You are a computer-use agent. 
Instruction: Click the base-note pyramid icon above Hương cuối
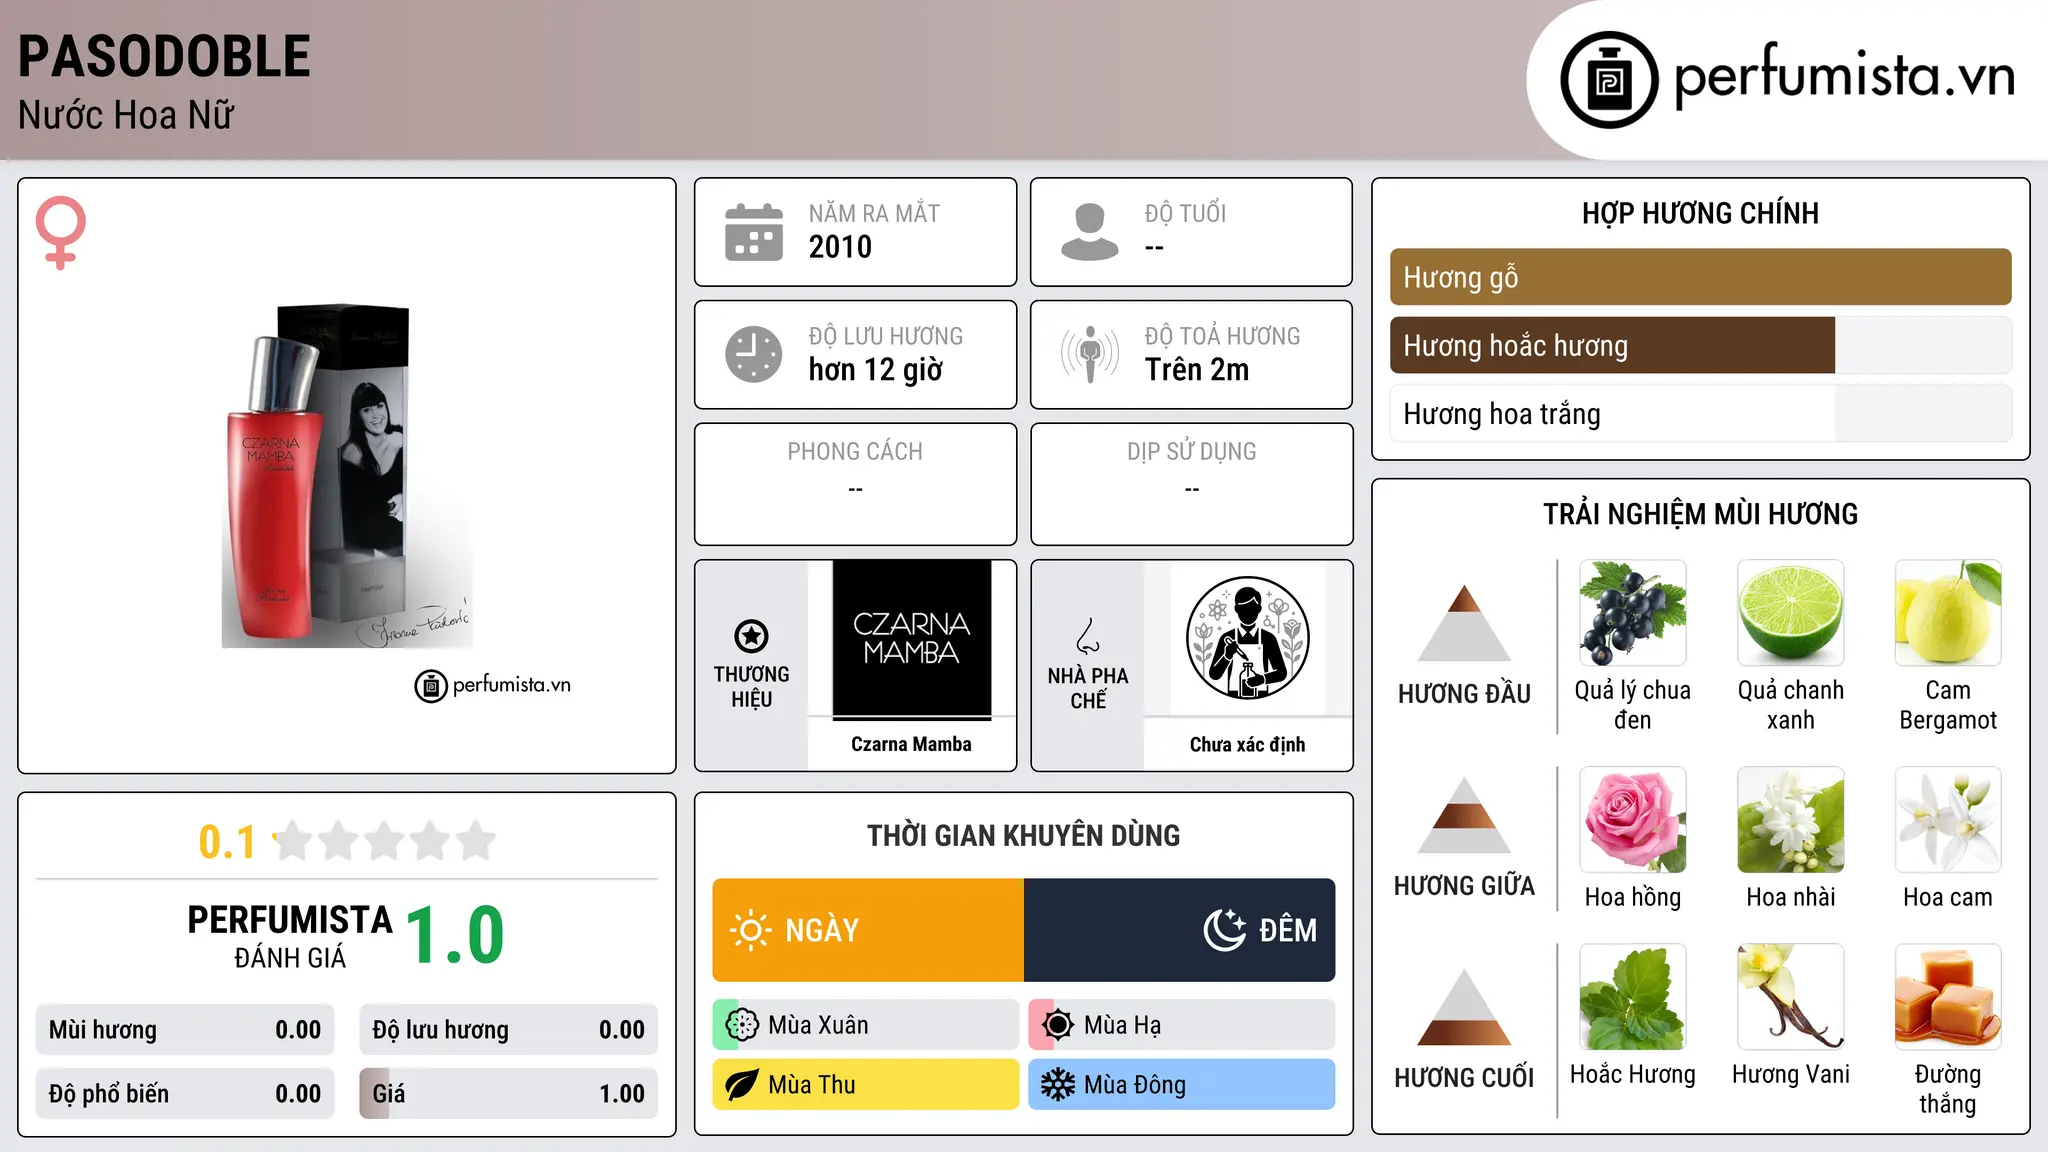tap(1464, 1007)
